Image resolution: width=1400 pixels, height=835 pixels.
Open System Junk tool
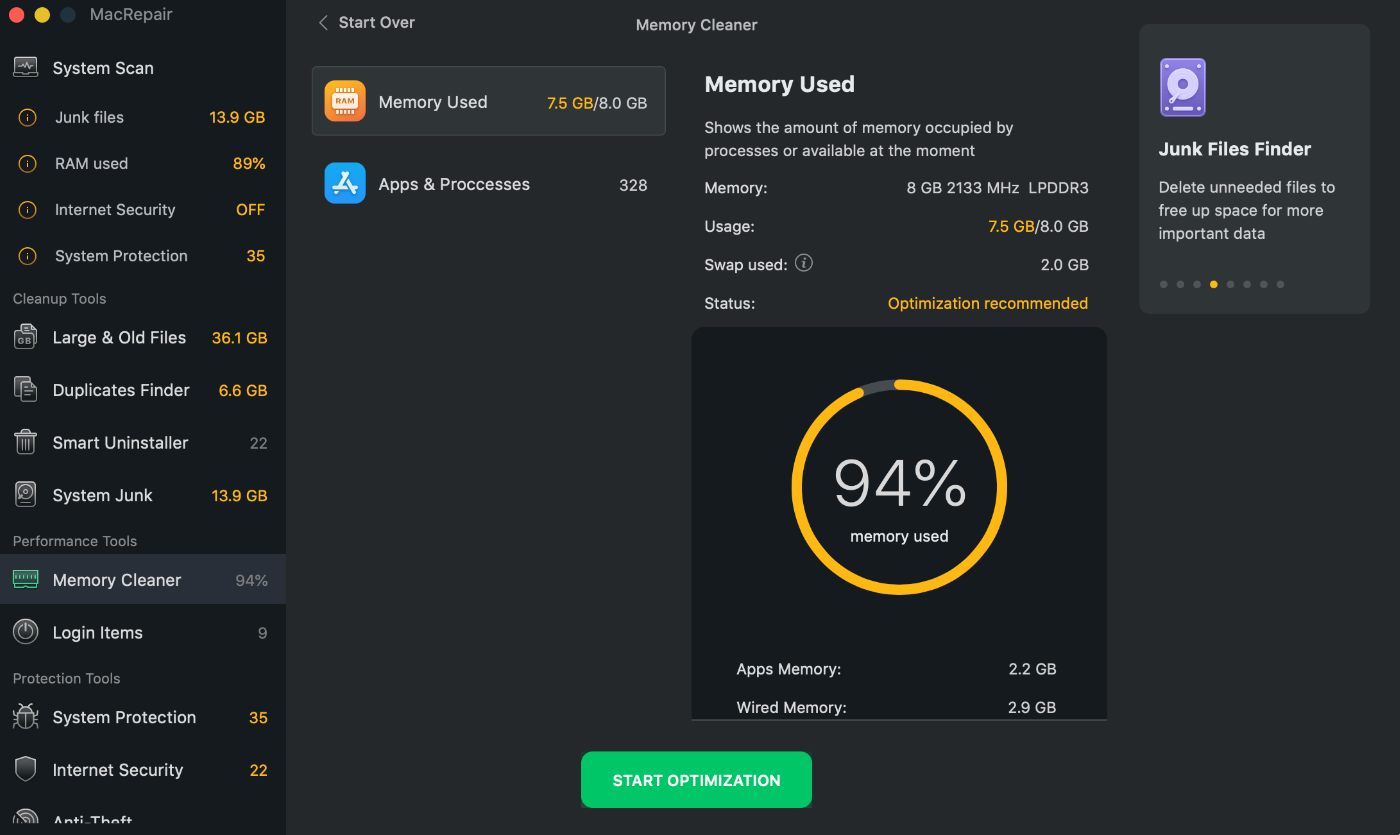(143, 495)
